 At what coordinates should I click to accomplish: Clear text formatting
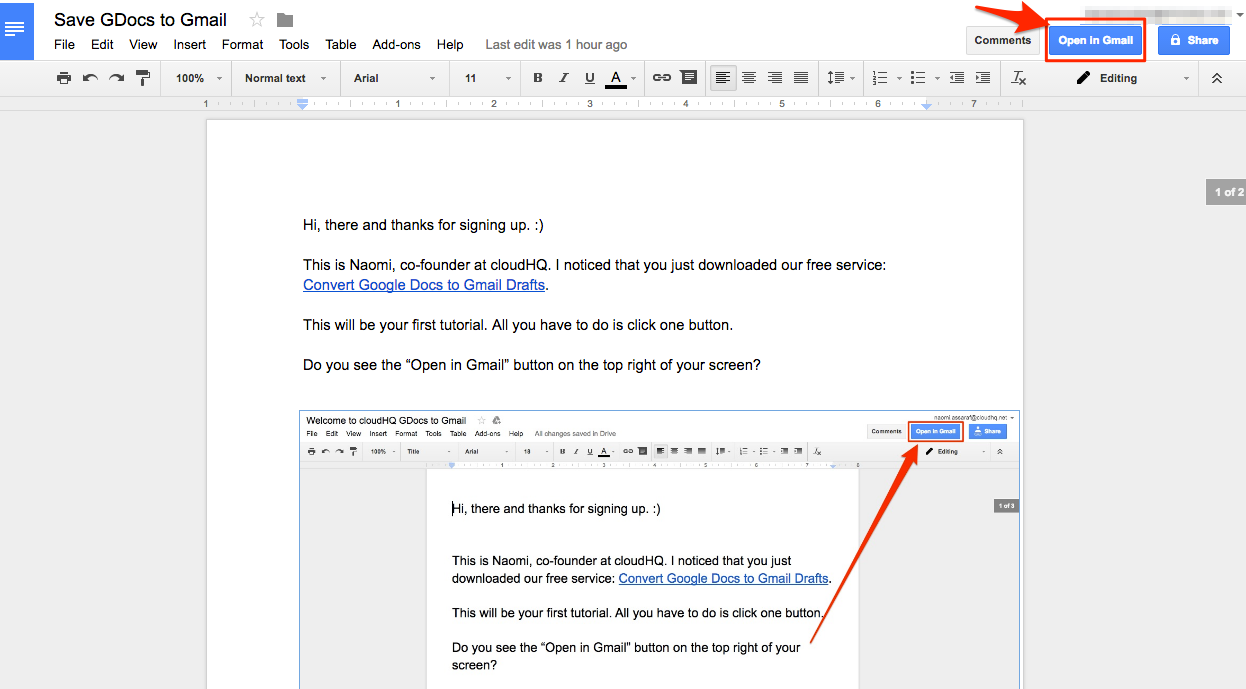point(1018,77)
